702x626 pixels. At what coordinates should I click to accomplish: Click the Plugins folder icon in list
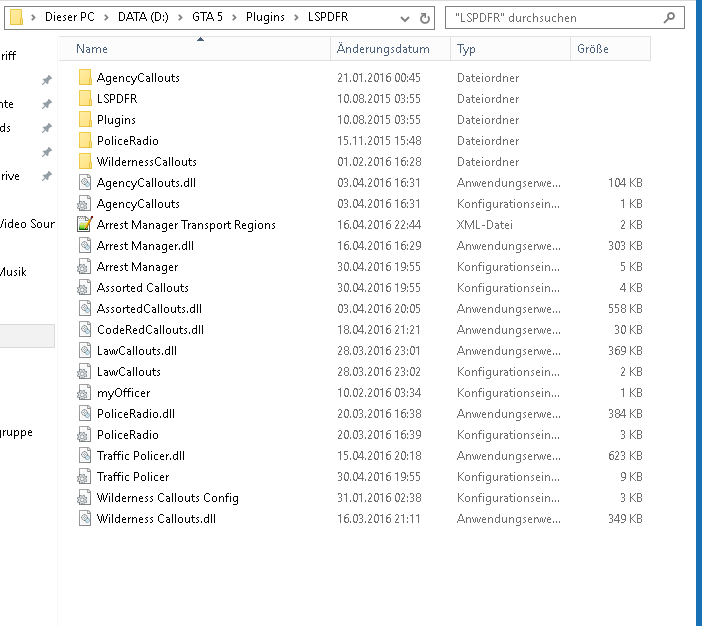click(x=85, y=120)
